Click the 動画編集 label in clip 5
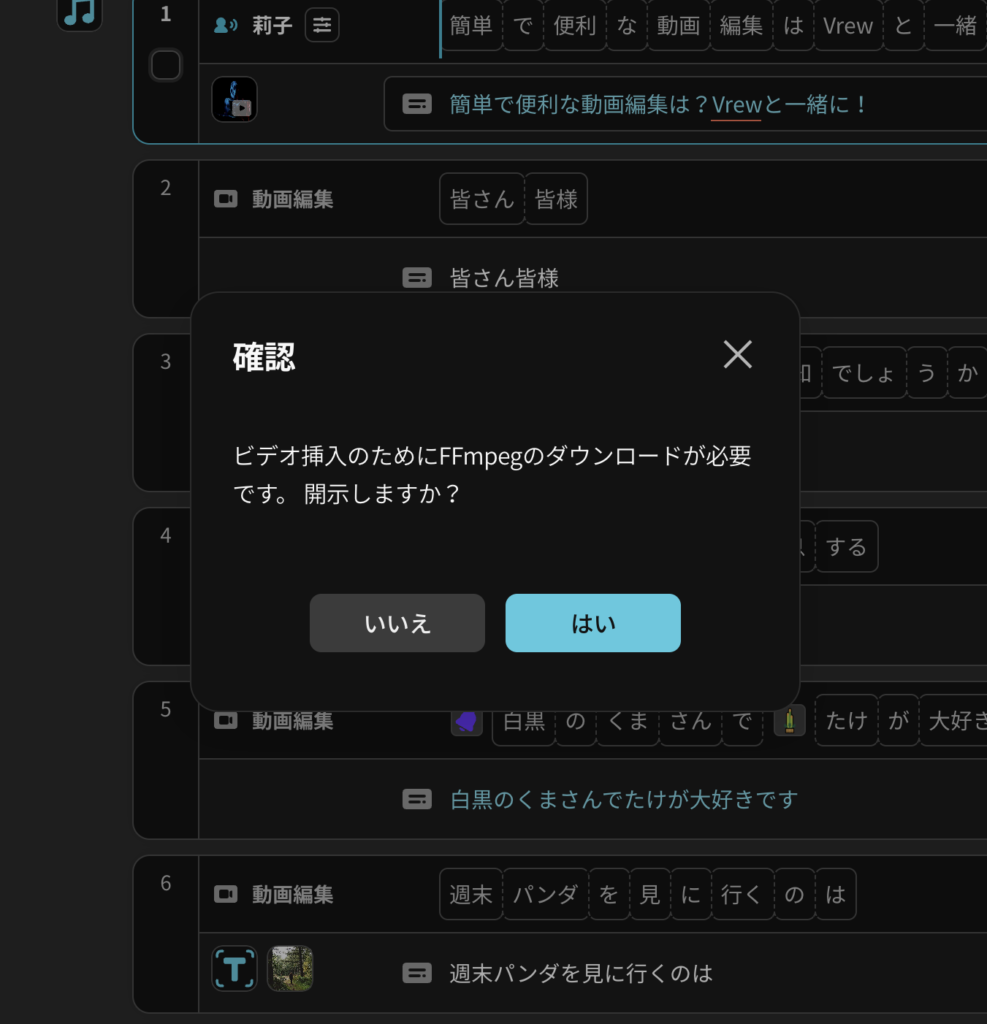Screen dimensions: 987x1024 coord(293,720)
